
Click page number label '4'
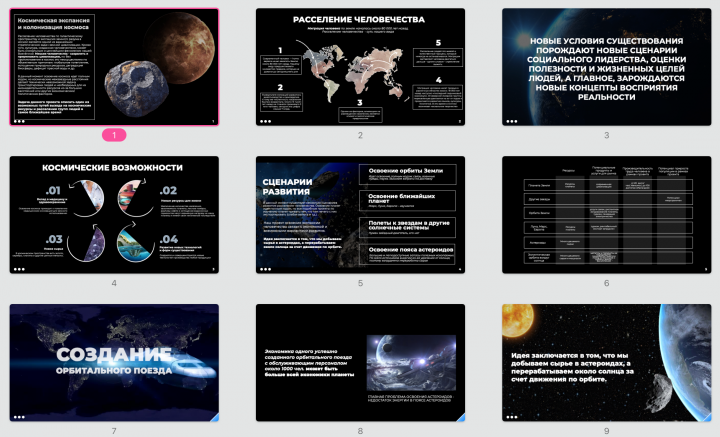(x=114, y=283)
